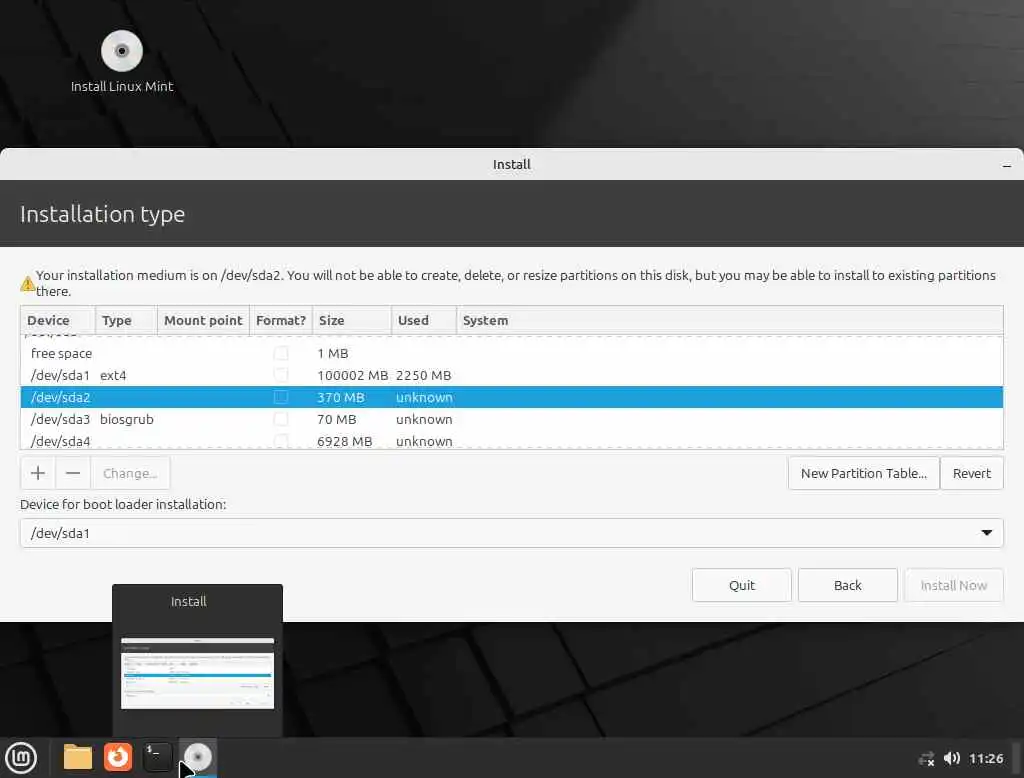
Task: Launch the Files manager from the panel
Action: [x=78, y=757]
